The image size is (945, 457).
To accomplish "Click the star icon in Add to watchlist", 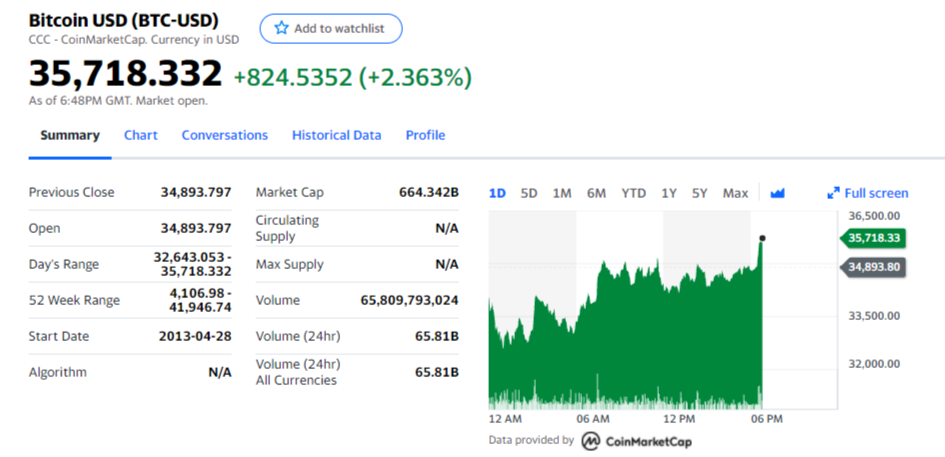I will tap(281, 28).
